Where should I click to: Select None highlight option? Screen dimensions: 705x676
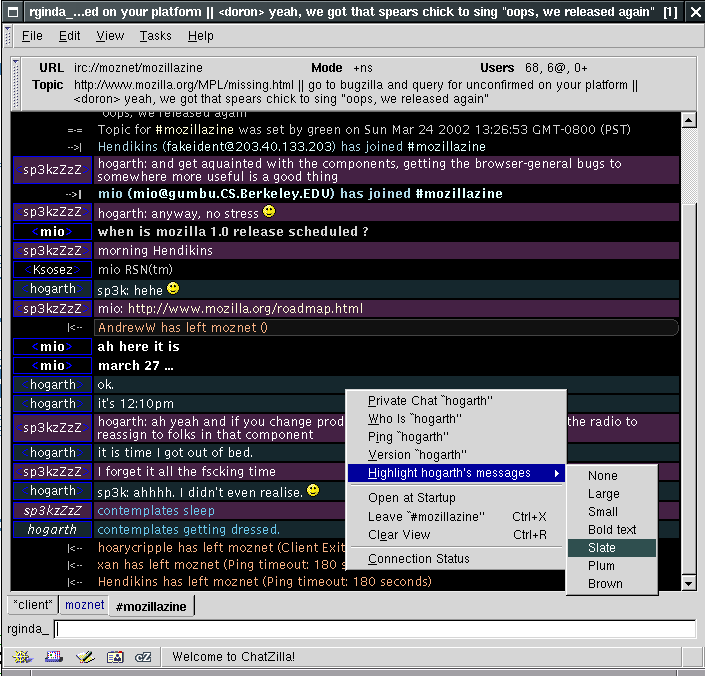612,476
